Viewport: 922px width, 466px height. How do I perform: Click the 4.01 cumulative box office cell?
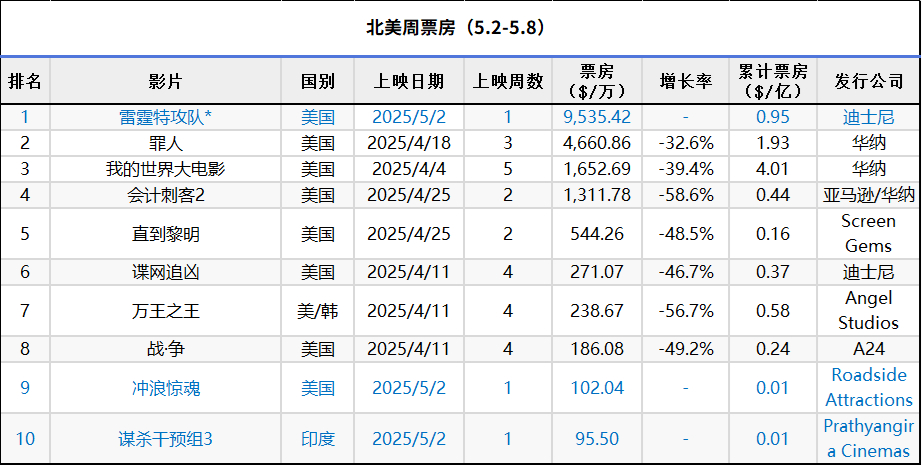[x=773, y=169]
